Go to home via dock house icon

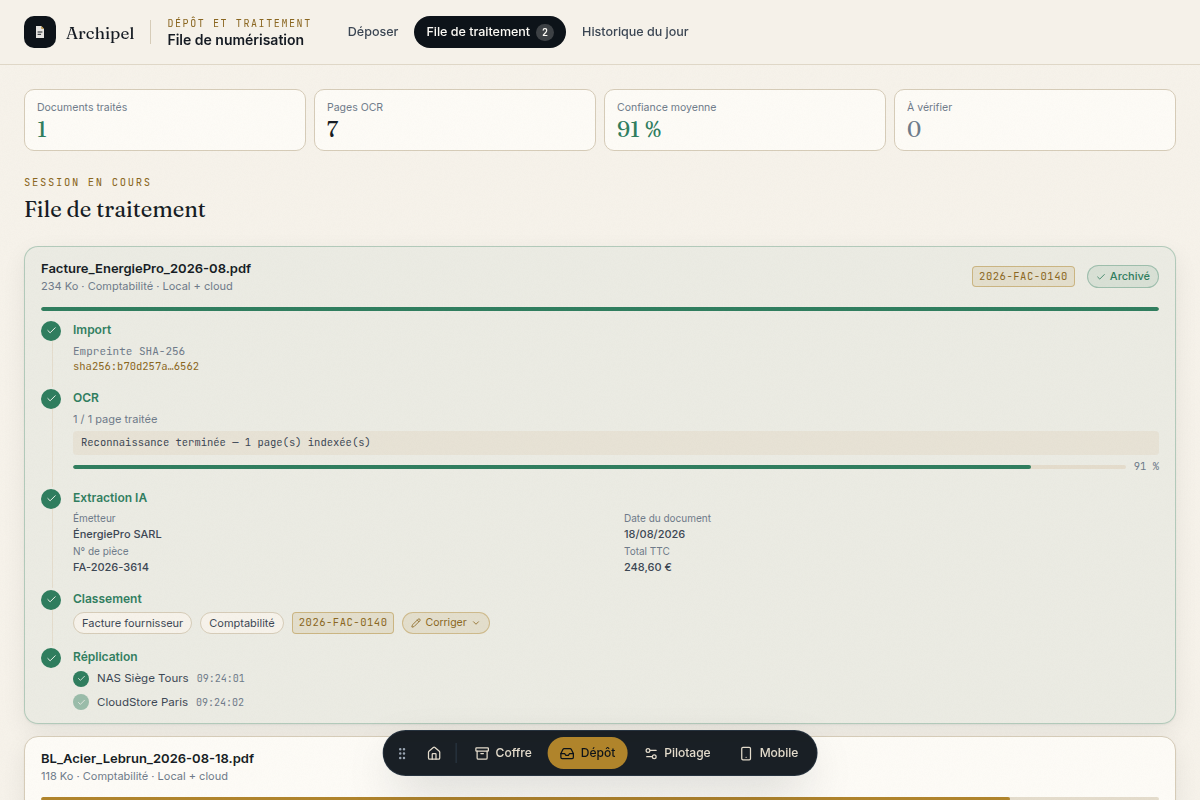coord(434,753)
